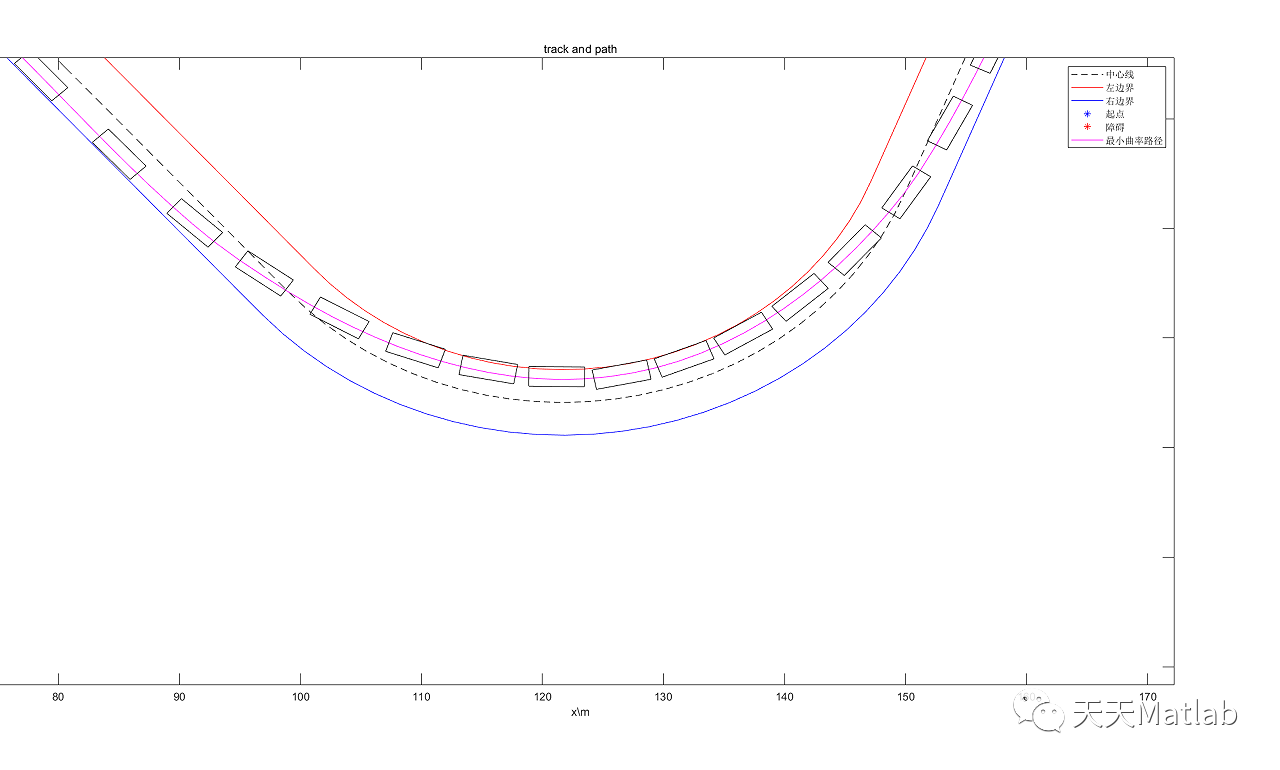Click the x-axis tick label 110
This screenshot has height=770, width=1280.
(x=421, y=696)
